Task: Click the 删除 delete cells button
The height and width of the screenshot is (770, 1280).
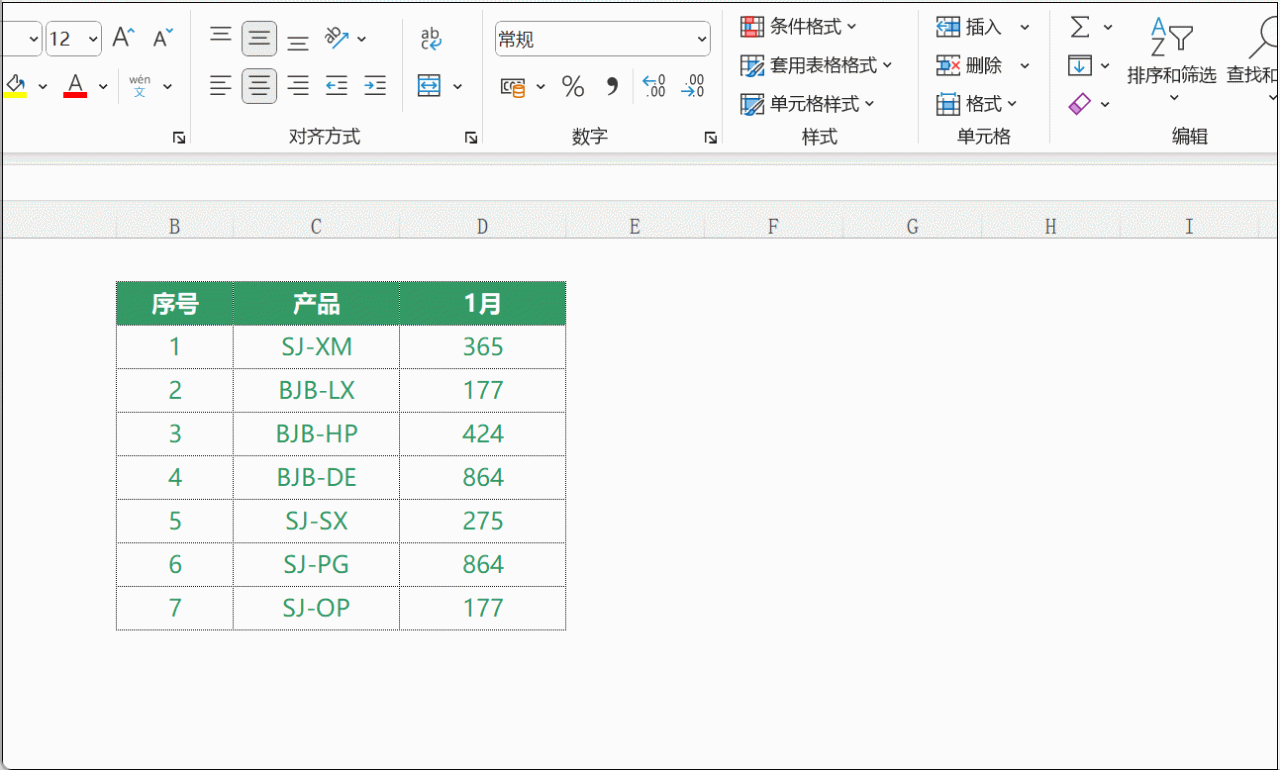Action: click(x=970, y=65)
